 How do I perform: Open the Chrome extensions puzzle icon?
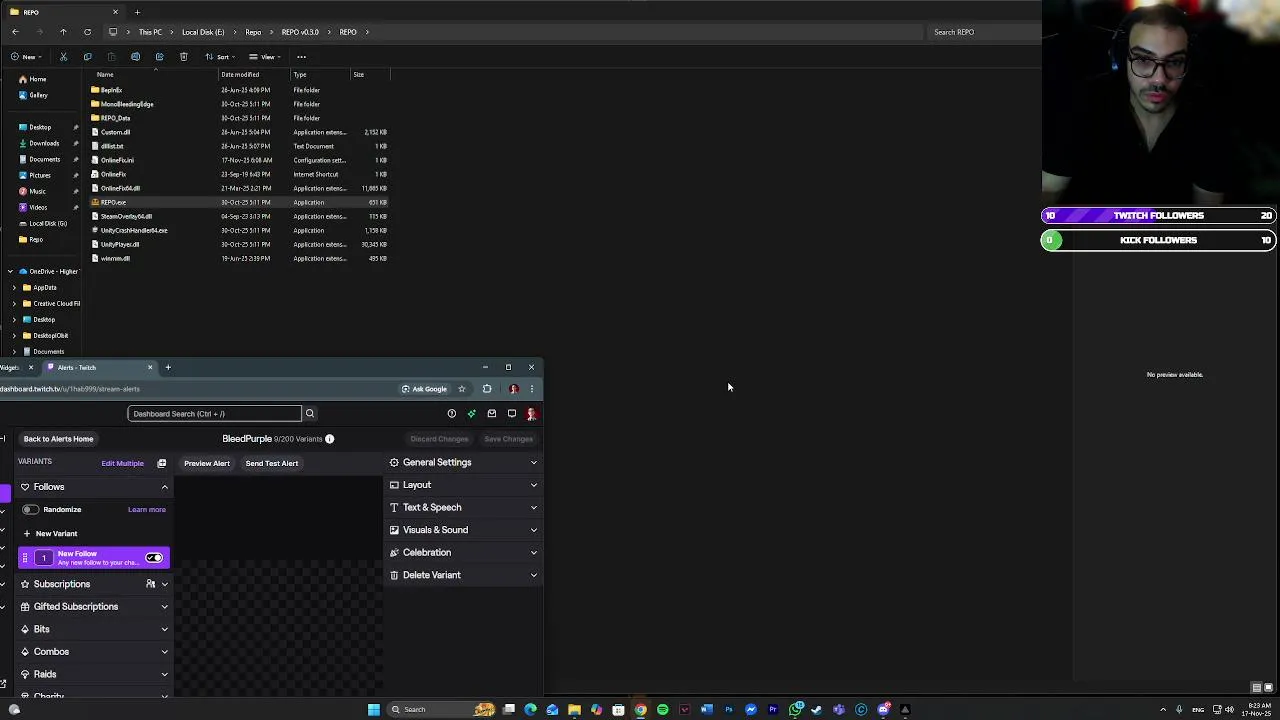point(487,389)
